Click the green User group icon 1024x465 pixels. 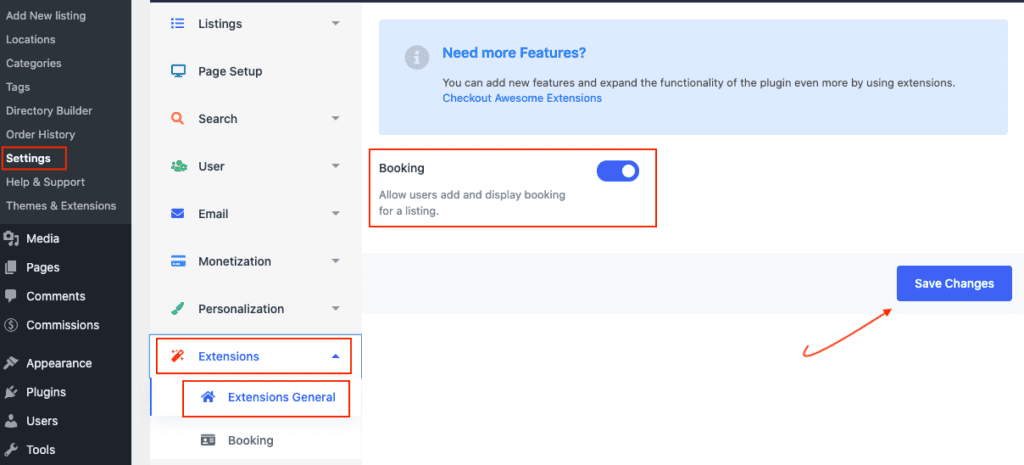coord(178,167)
